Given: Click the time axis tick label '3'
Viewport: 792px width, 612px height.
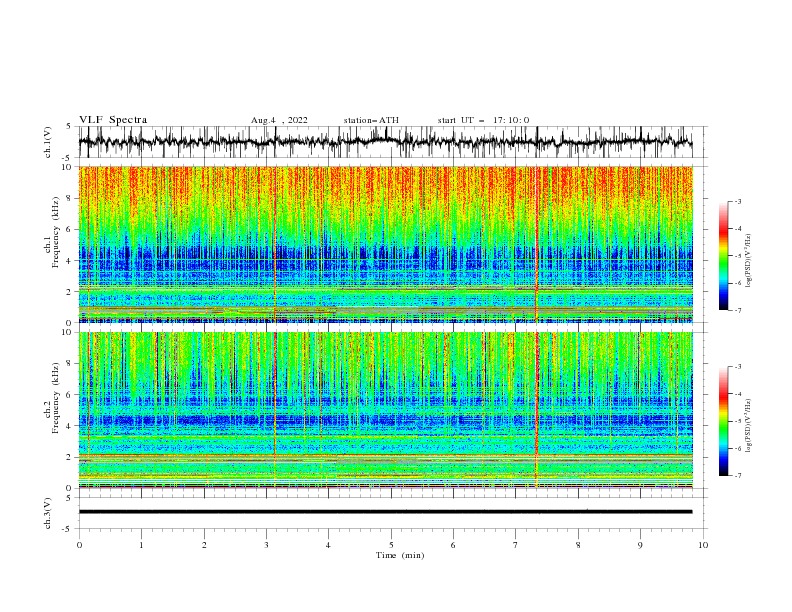Looking at the screenshot, I should pos(266,545).
